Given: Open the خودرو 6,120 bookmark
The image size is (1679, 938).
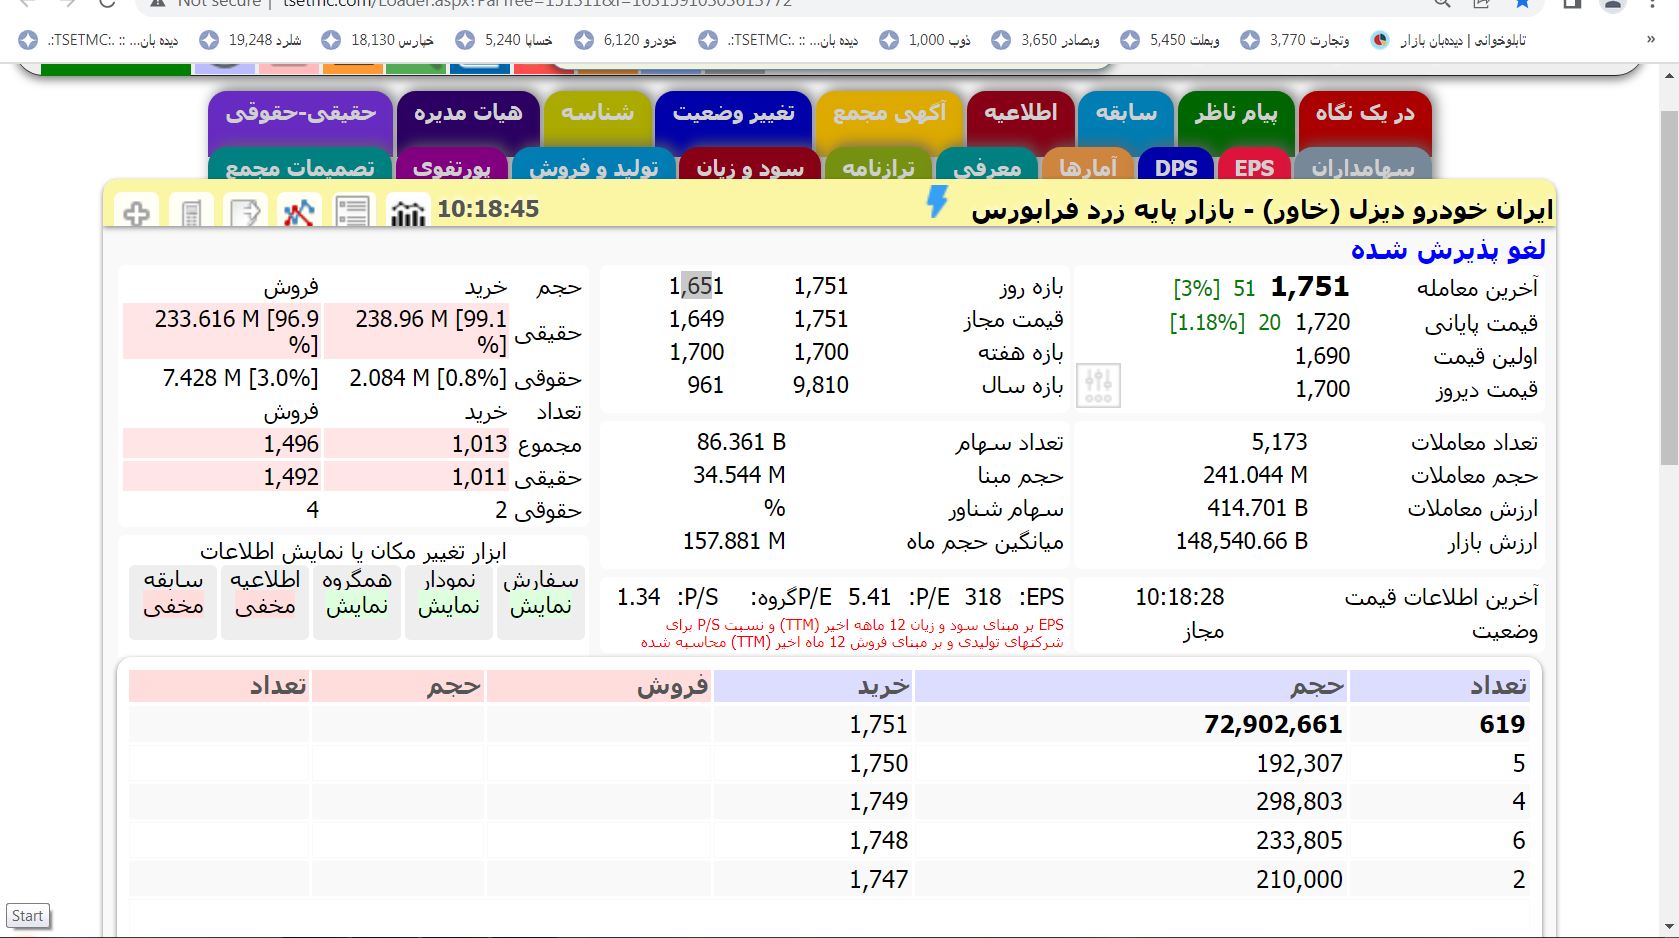Looking at the screenshot, I should [x=626, y=40].
